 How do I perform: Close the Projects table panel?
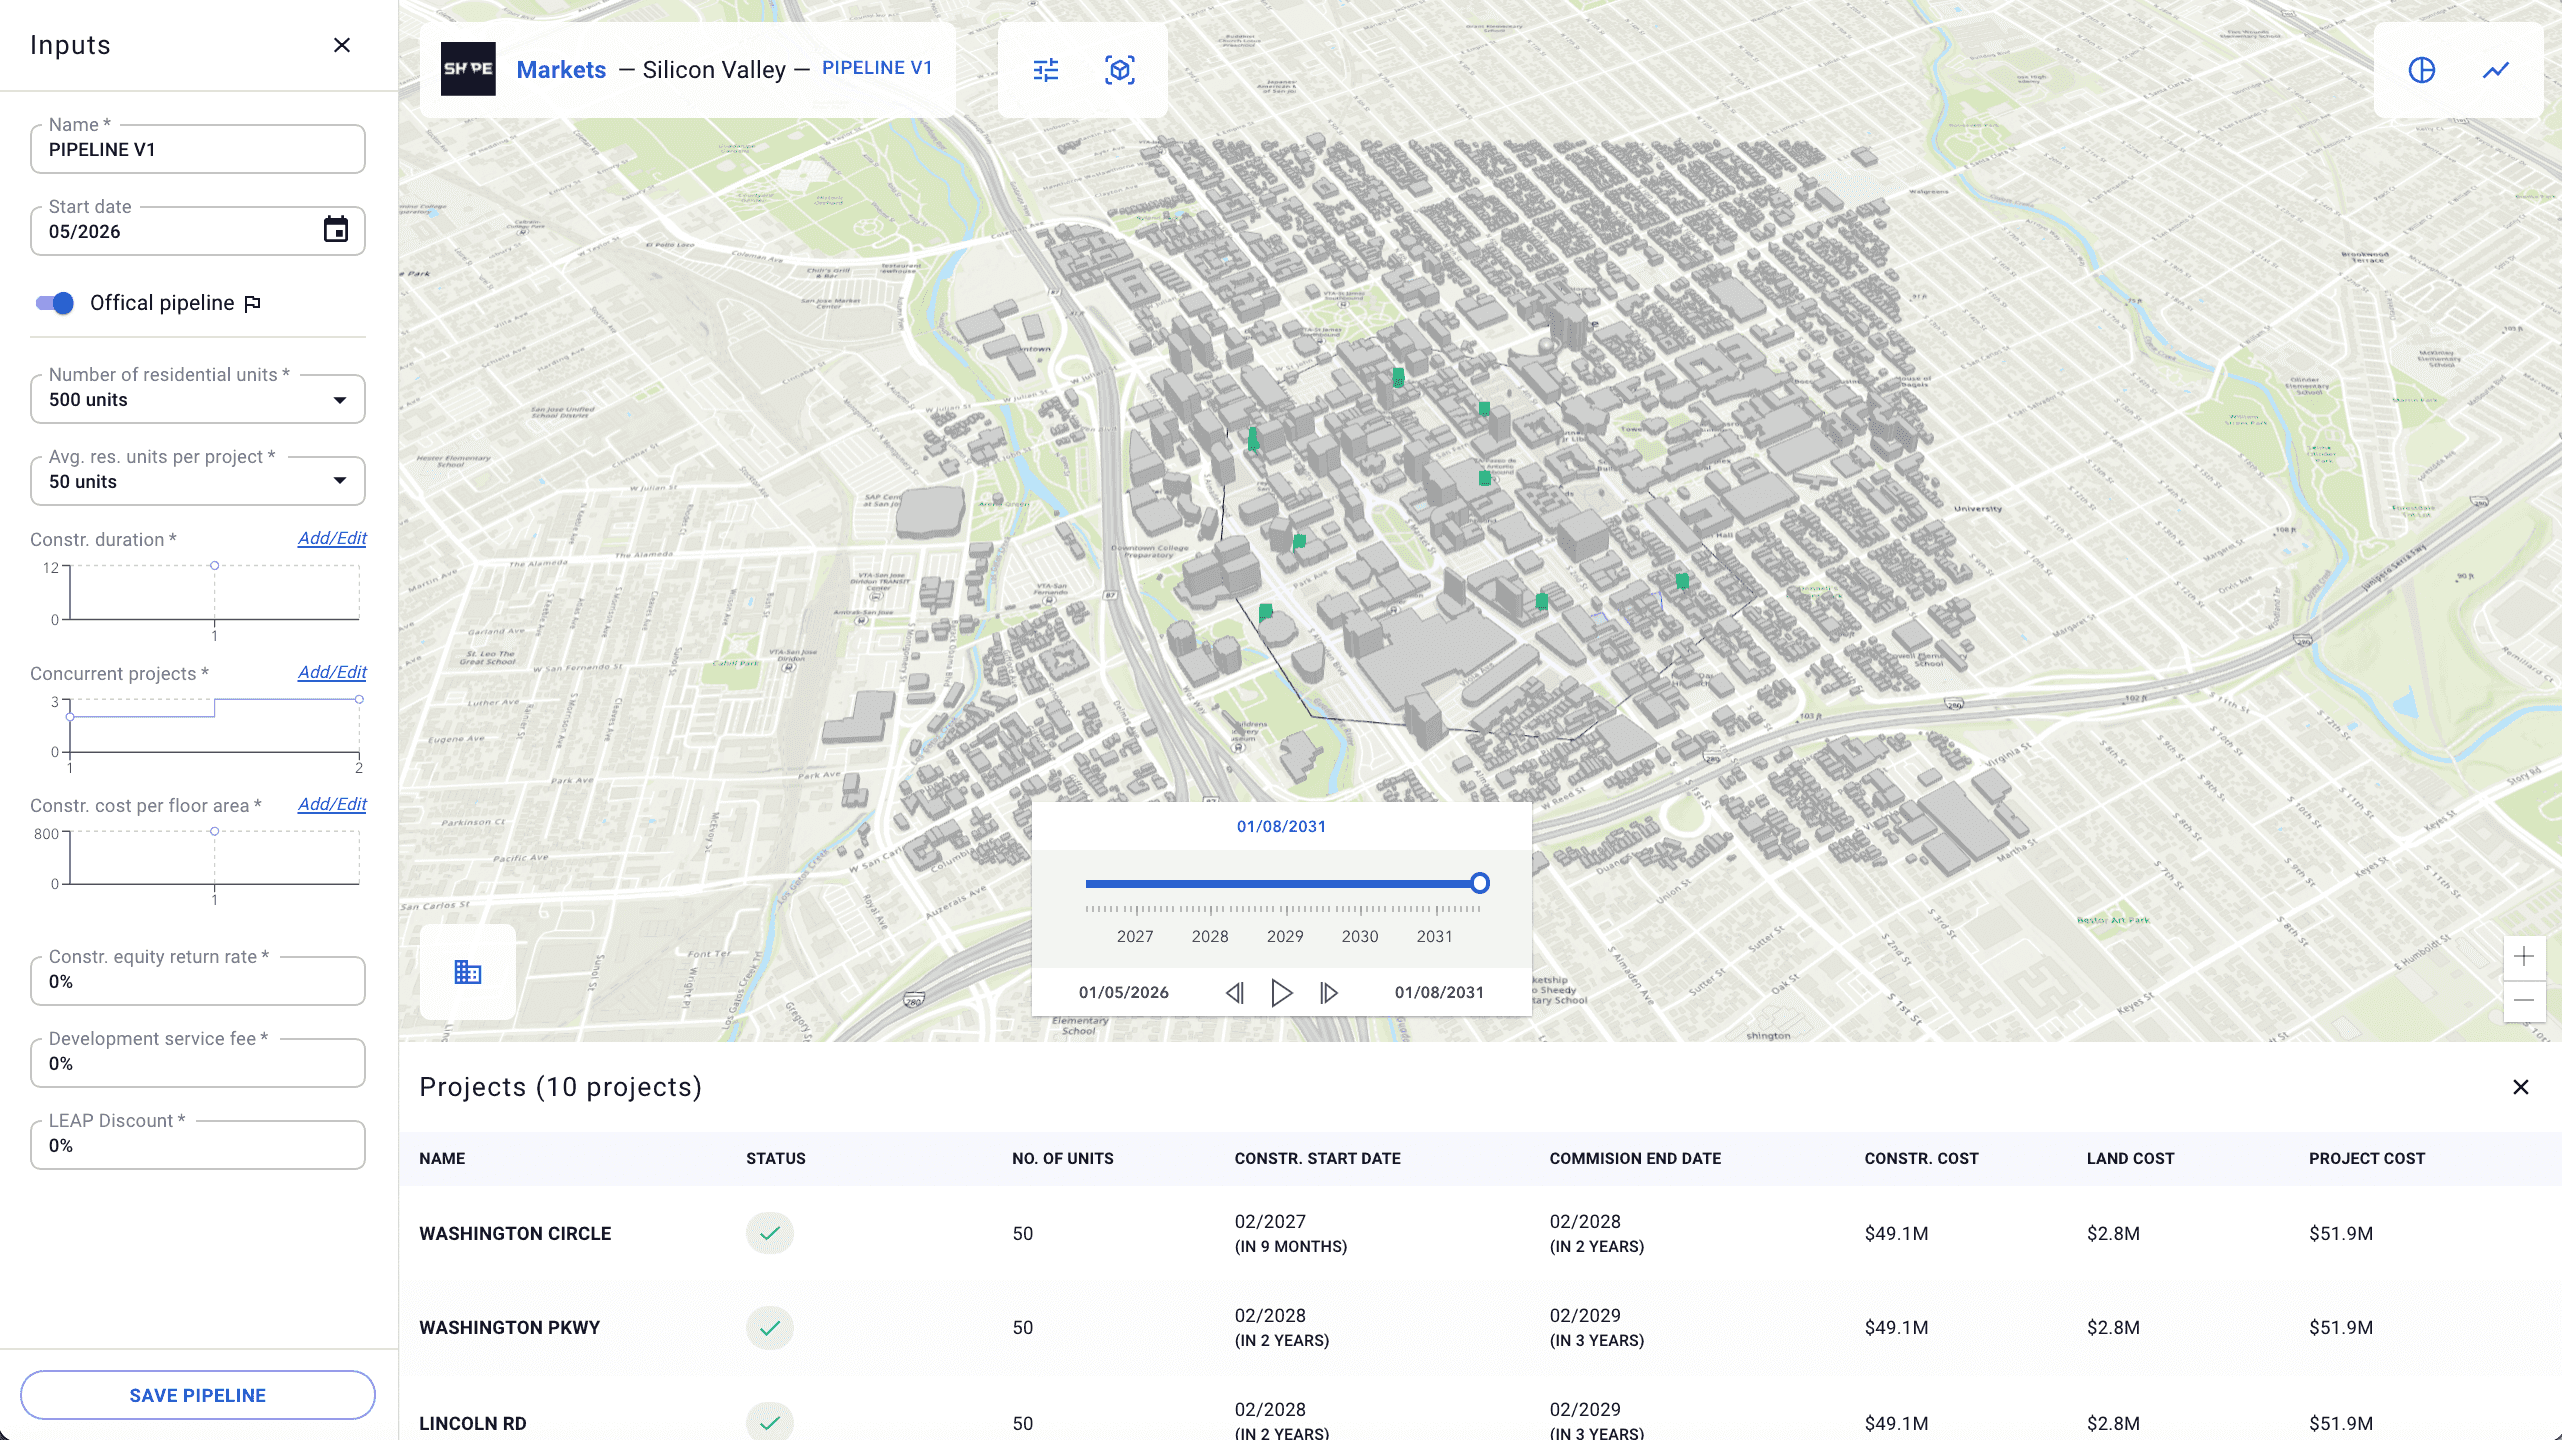pyautogui.click(x=2520, y=1087)
